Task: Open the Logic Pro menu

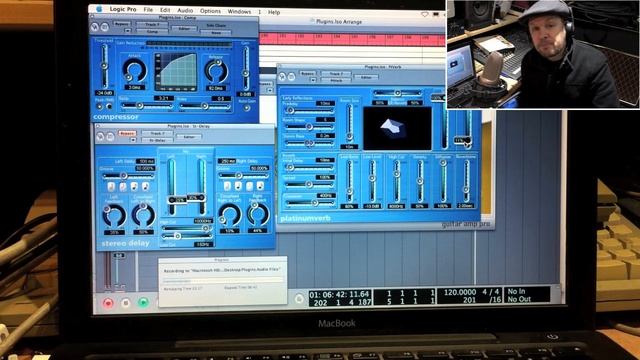Action: [123, 9]
